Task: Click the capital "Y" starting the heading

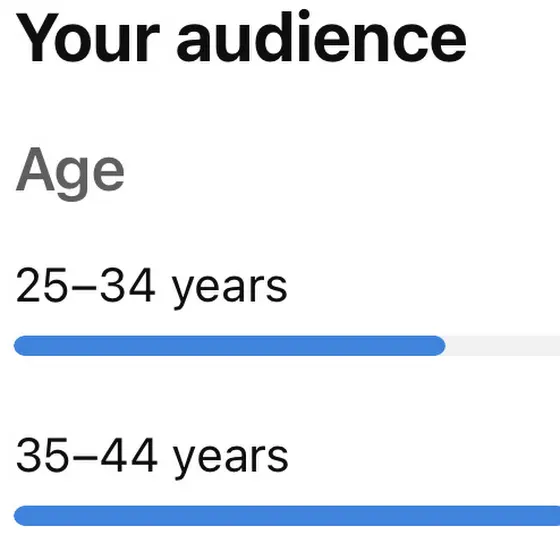Action: [37, 37]
